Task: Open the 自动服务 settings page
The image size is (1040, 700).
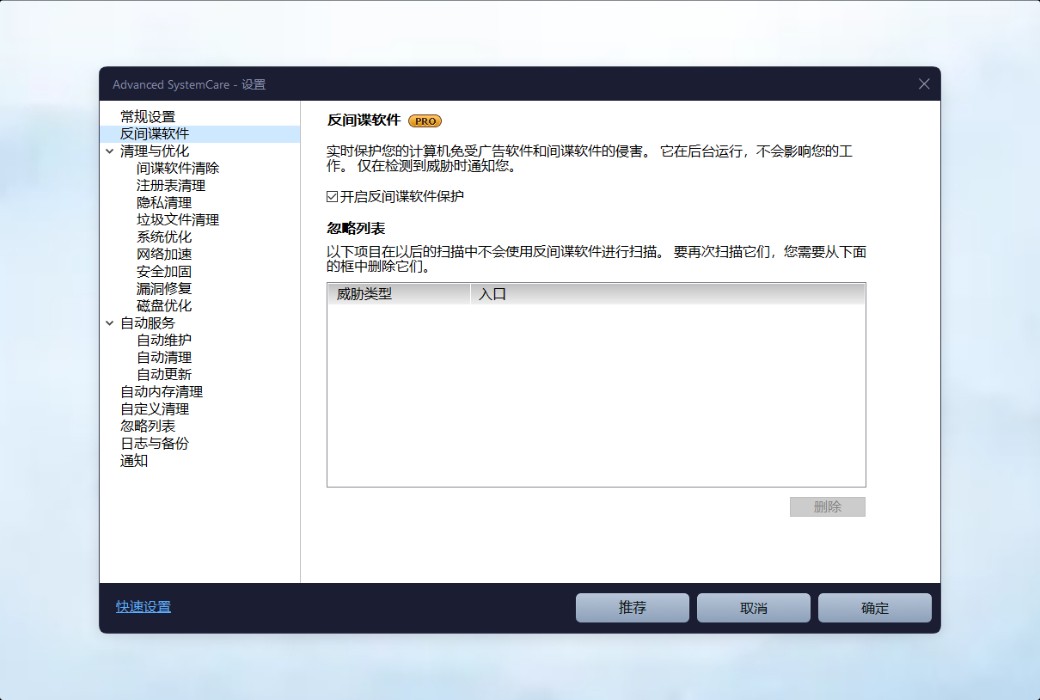Action: click(147, 323)
